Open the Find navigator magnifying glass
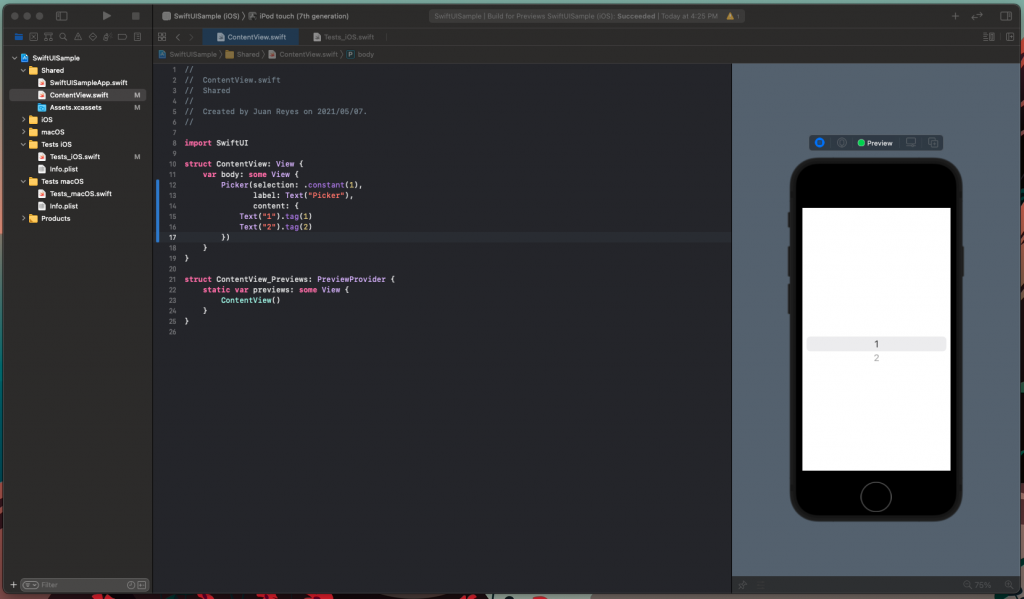 62,36
